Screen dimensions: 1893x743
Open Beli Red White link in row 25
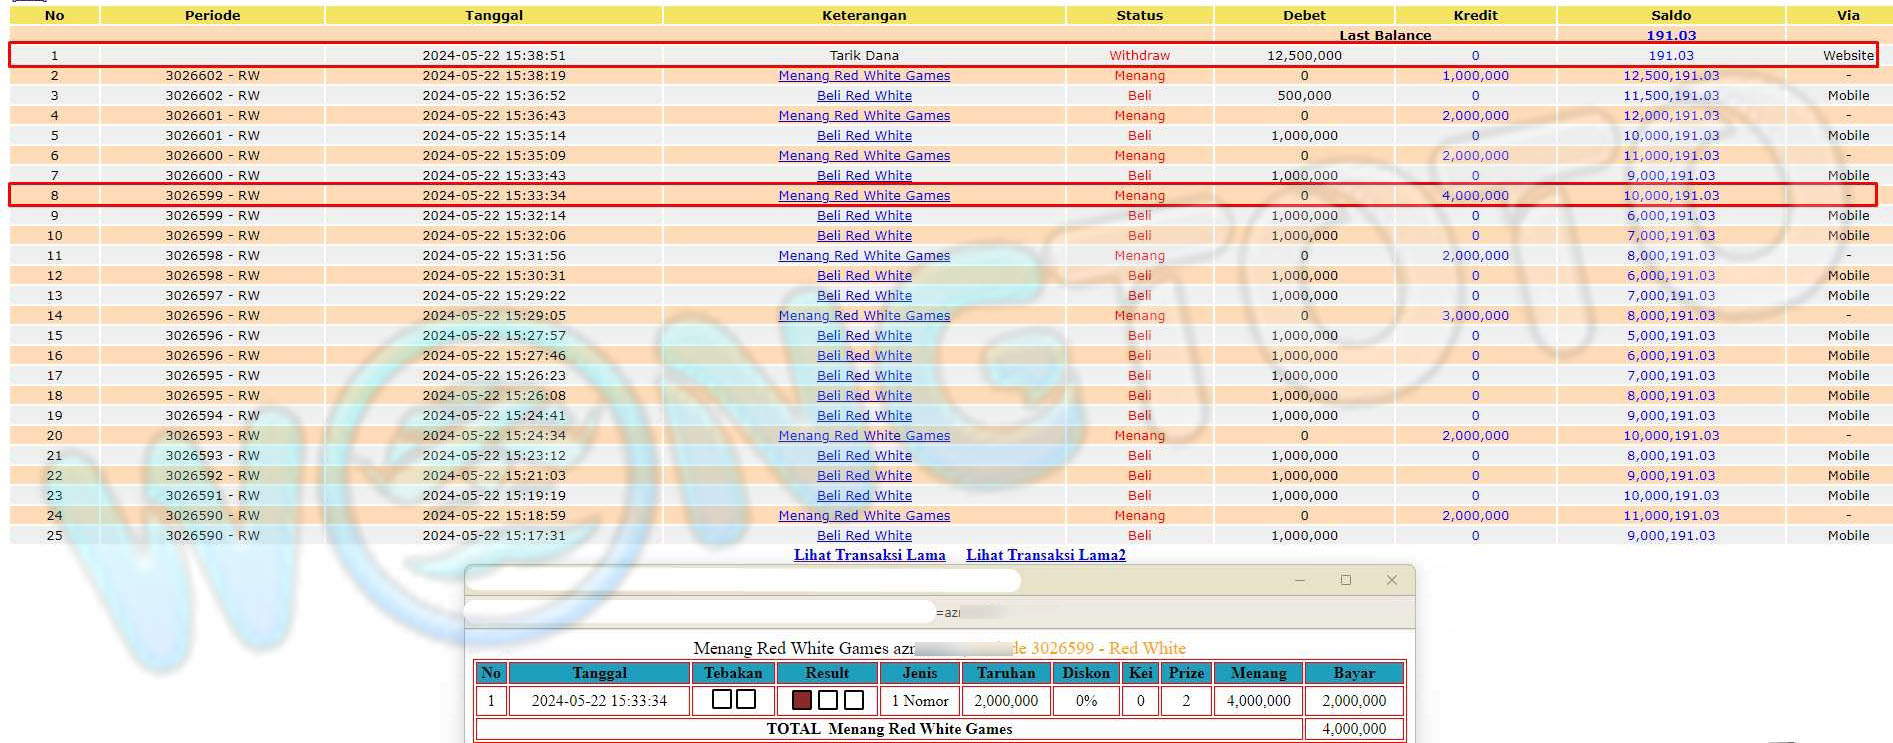tap(864, 536)
